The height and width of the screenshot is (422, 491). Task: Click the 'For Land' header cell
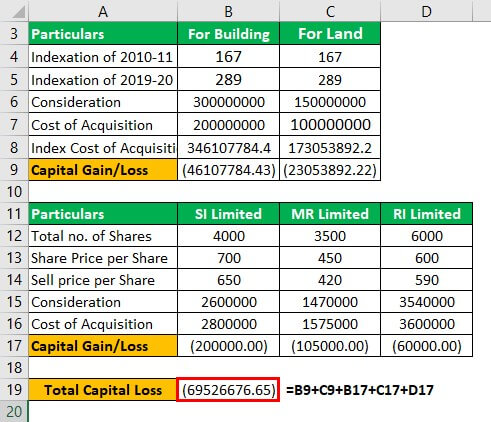click(330, 34)
